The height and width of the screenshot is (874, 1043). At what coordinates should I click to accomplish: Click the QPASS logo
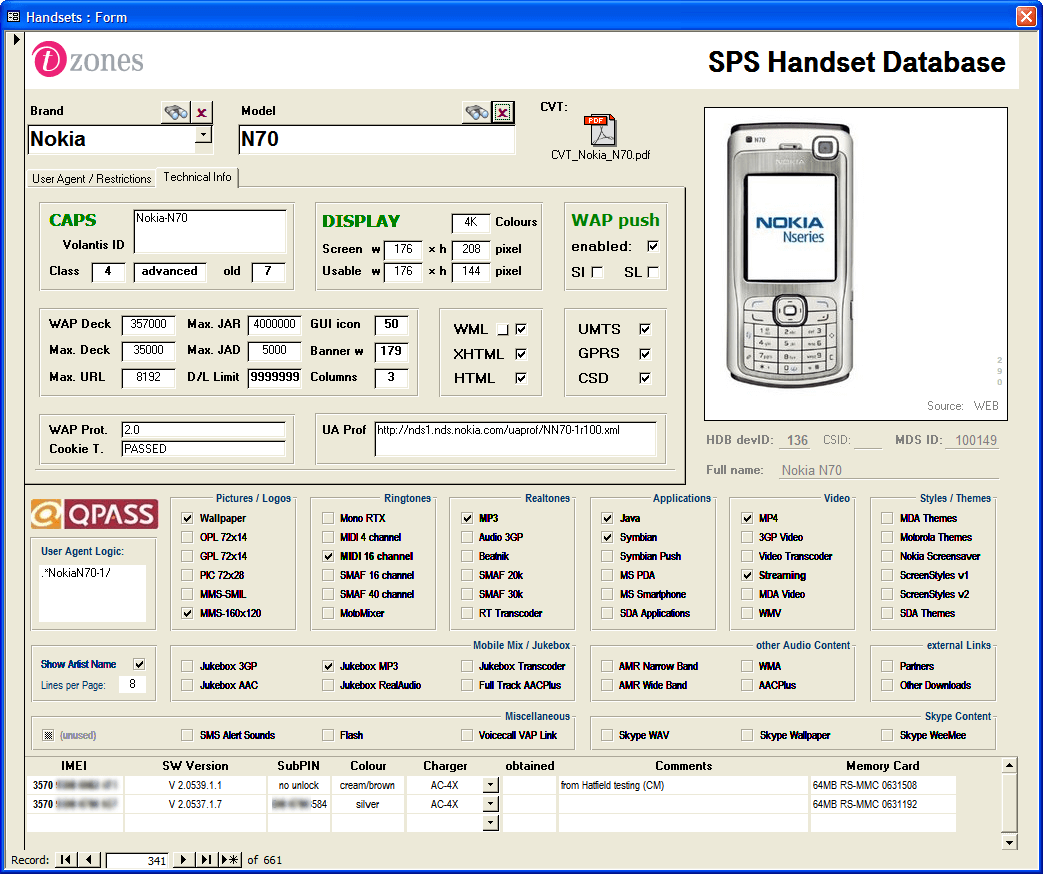pos(95,514)
